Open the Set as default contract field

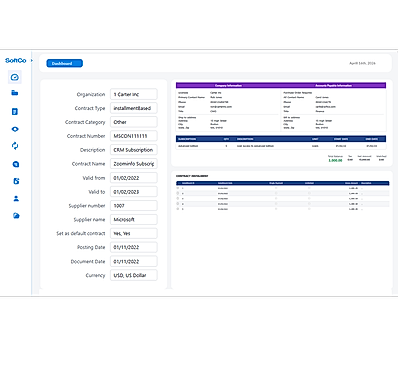tap(134, 233)
